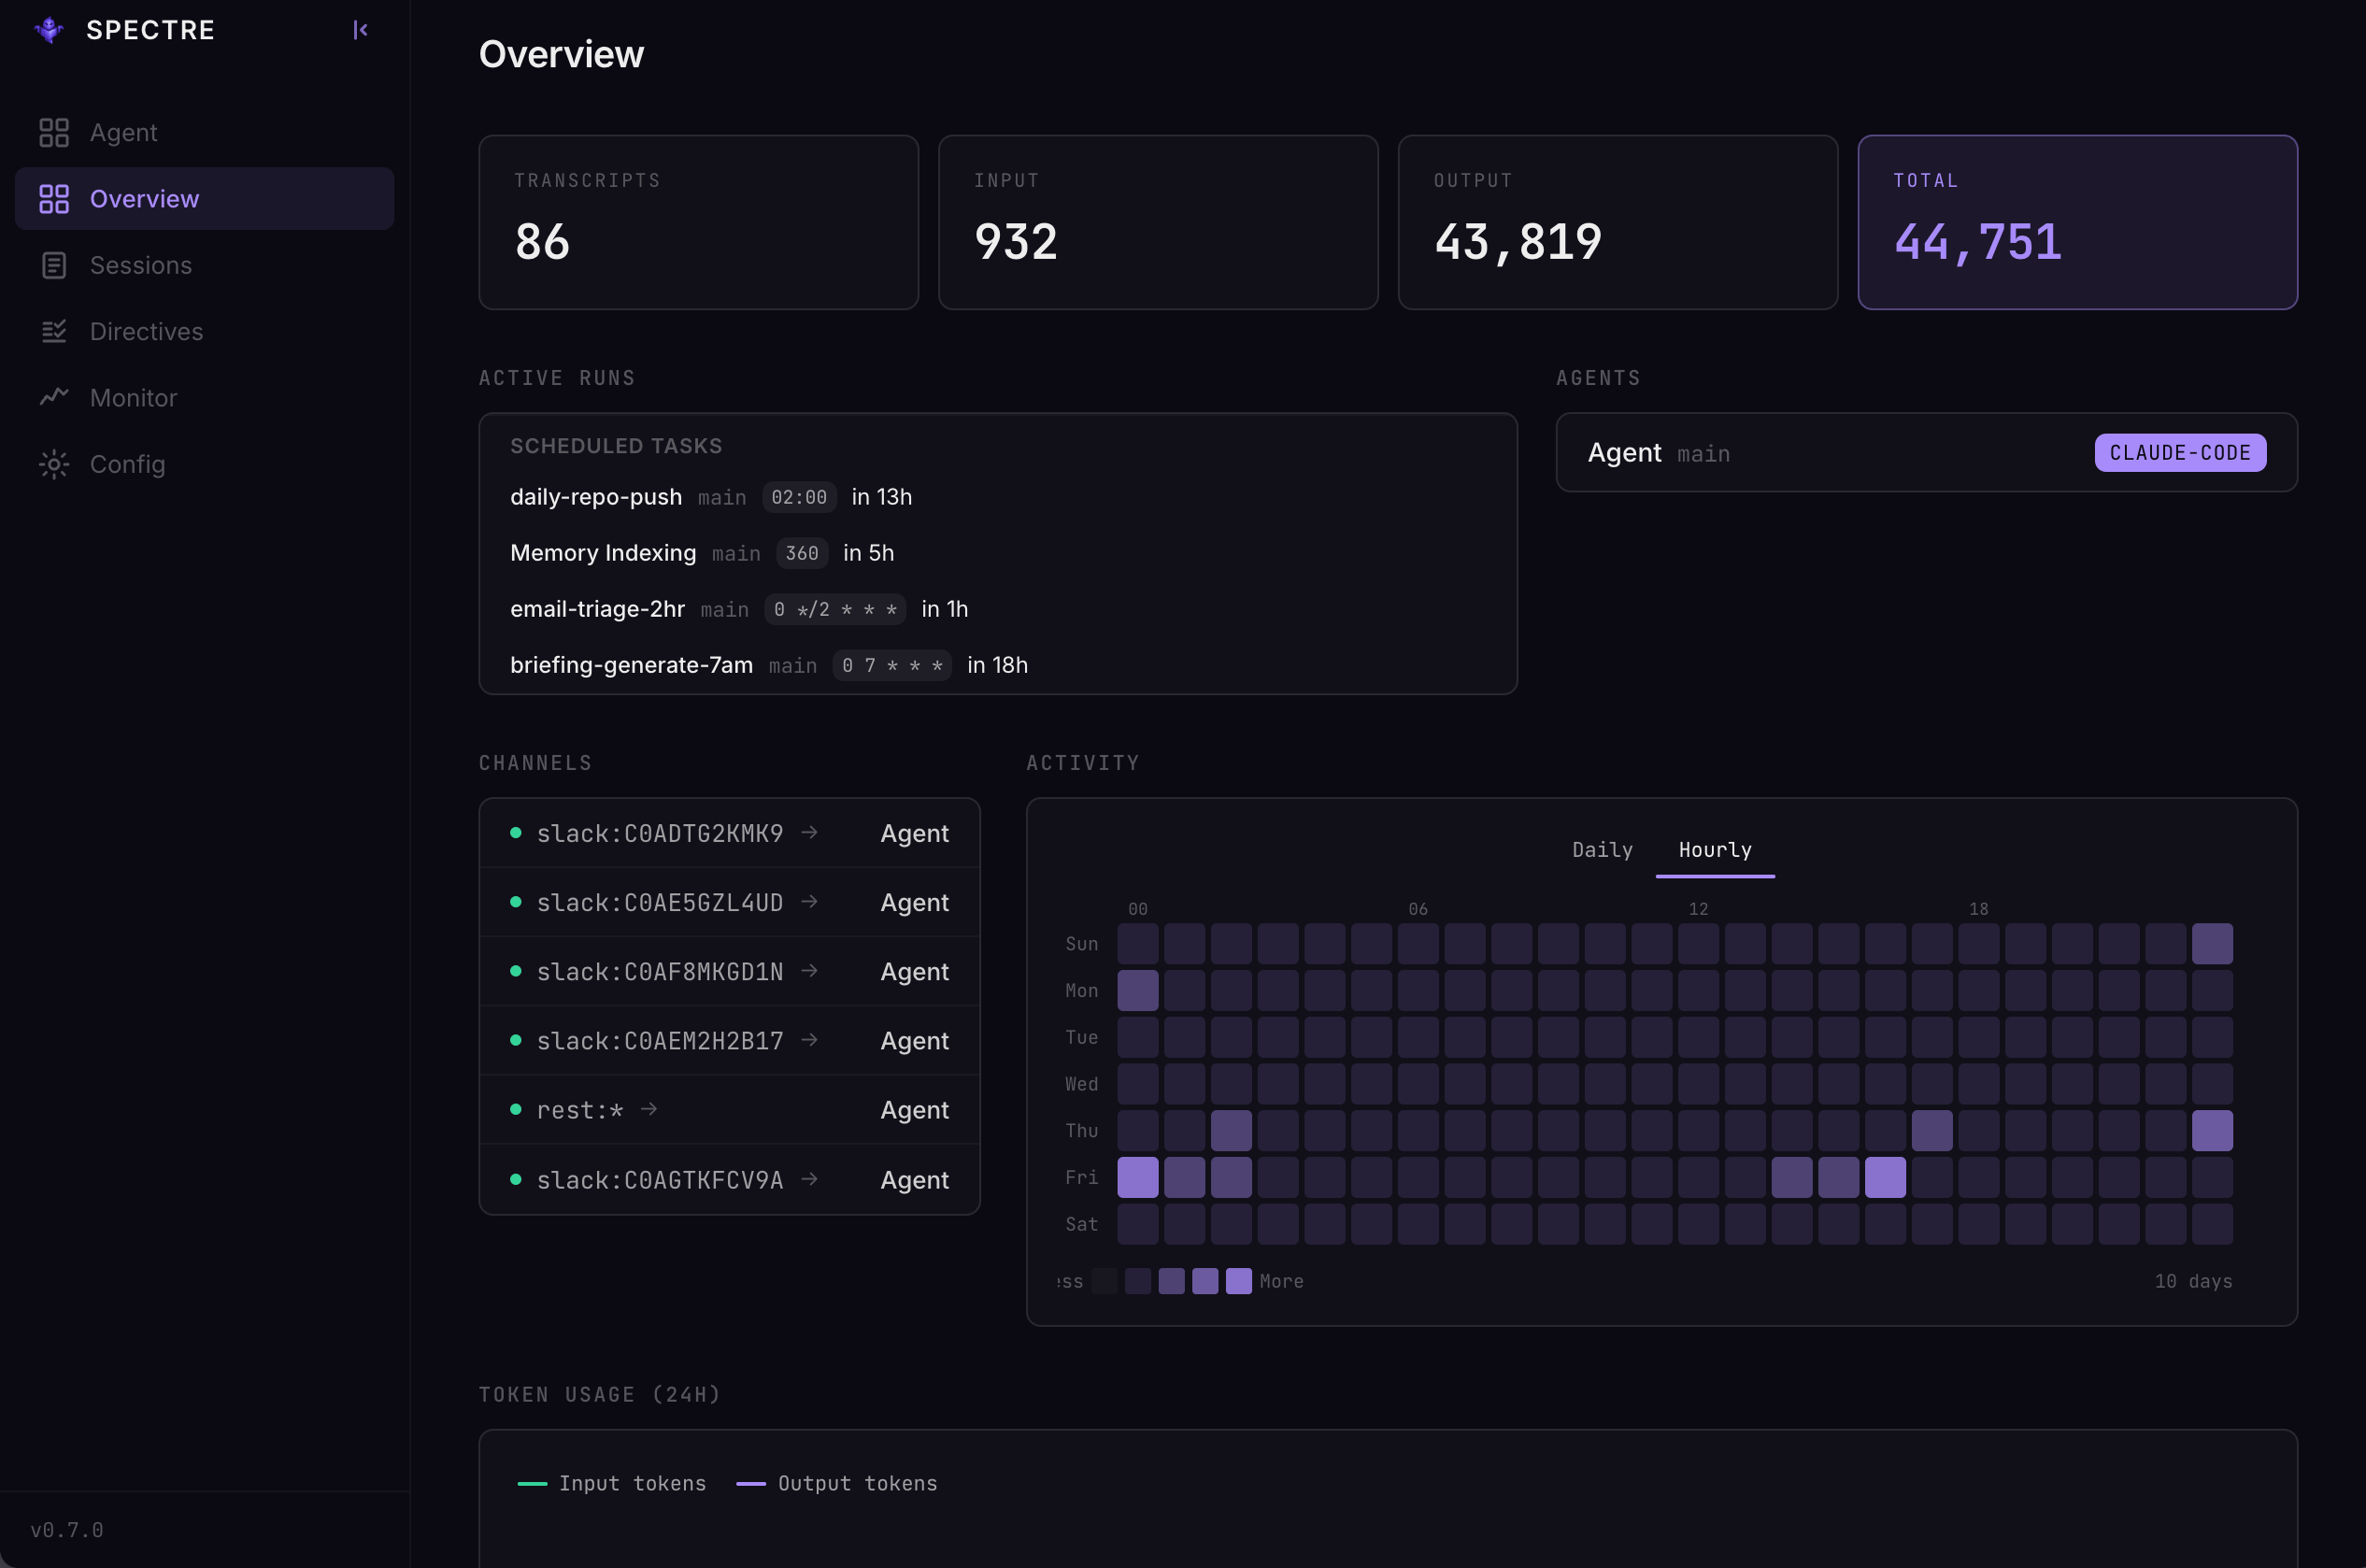Viewport: 2366px width, 1568px height.
Task: Open Config settings page
Action: [204, 464]
